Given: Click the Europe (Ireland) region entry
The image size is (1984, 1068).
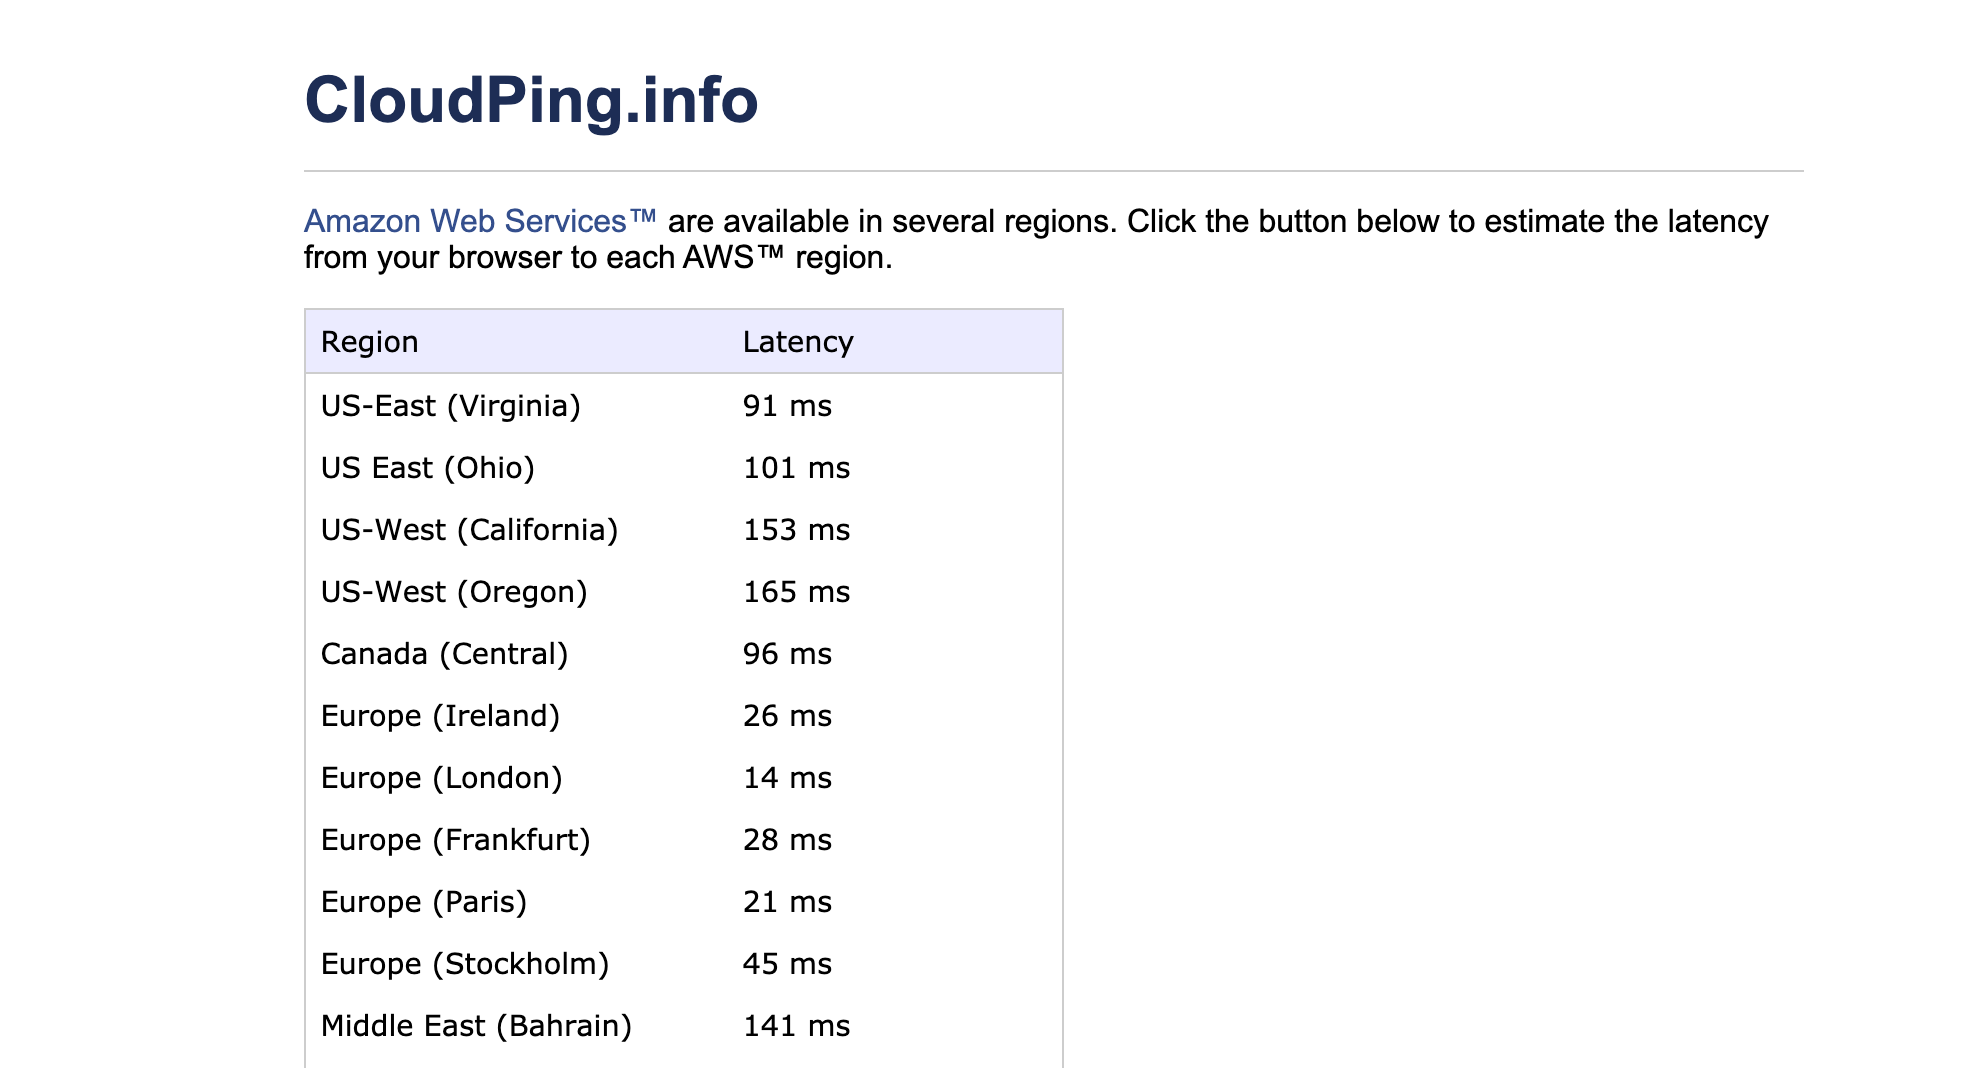Looking at the screenshot, I should tap(440, 715).
